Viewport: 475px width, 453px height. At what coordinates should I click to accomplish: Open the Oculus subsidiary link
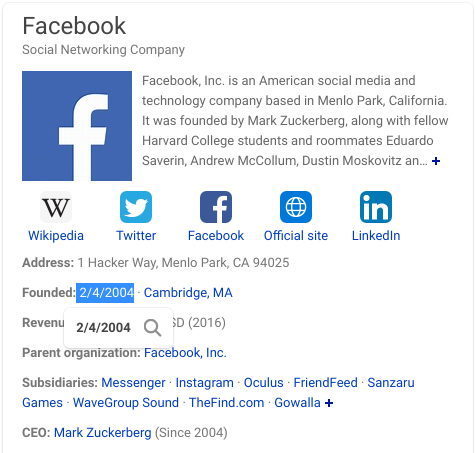[264, 383]
